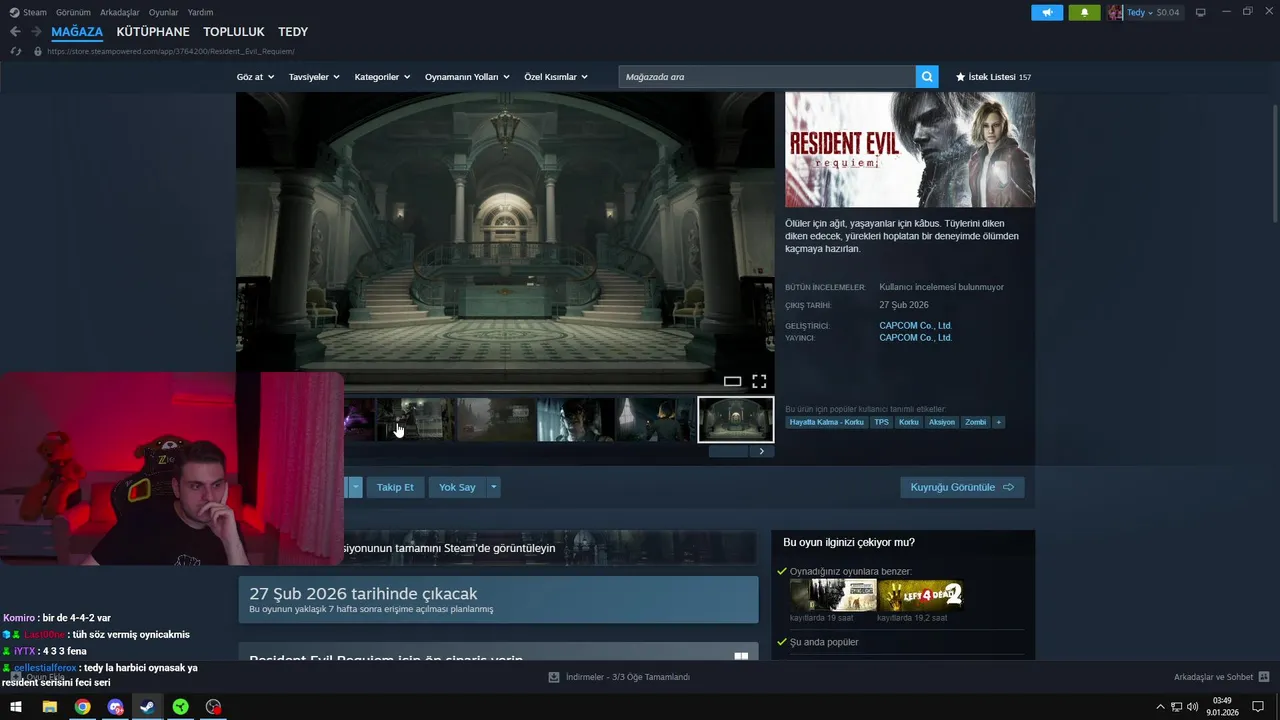
Task: Enter fullscreen on the screenshot viewer
Action: (x=759, y=381)
